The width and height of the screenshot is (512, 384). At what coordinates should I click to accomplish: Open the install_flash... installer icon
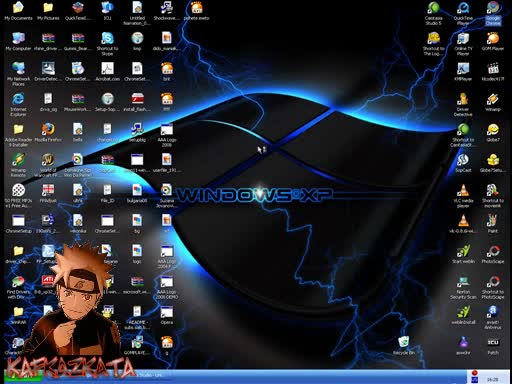[137, 102]
